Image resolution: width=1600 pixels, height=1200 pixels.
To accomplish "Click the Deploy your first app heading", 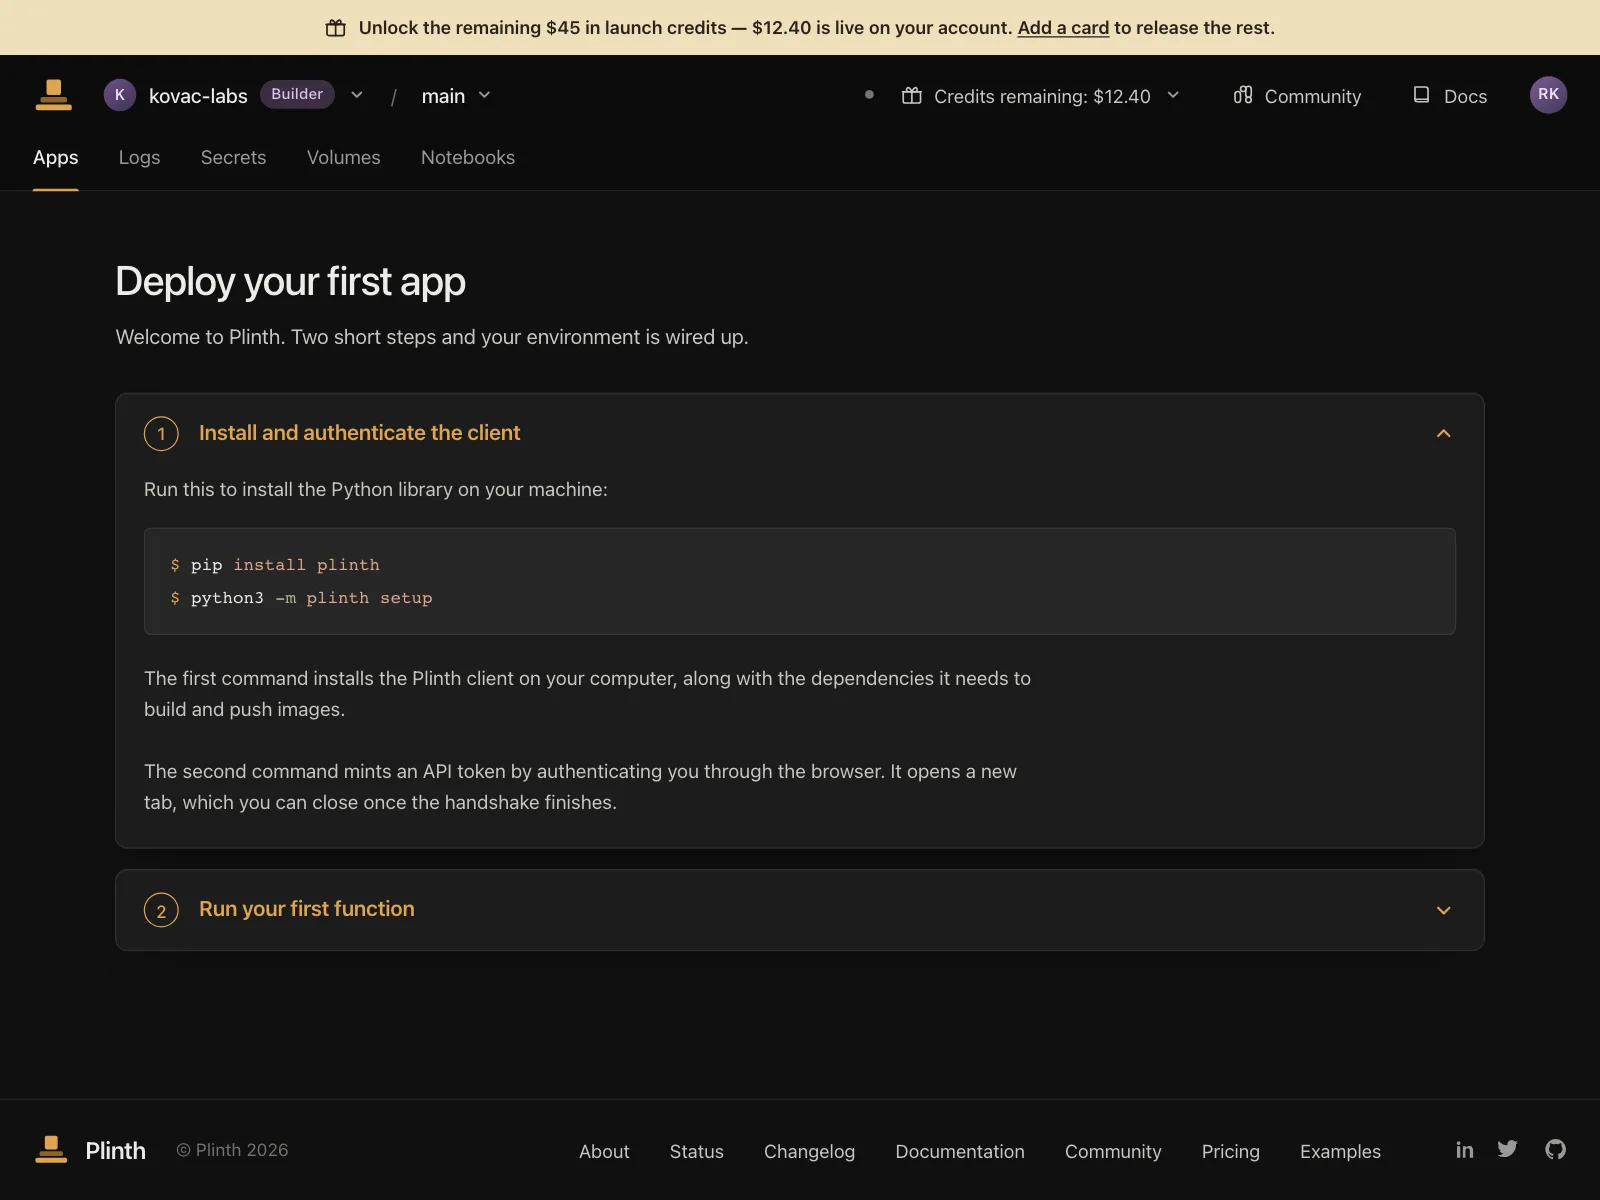I will pyautogui.click(x=290, y=282).
